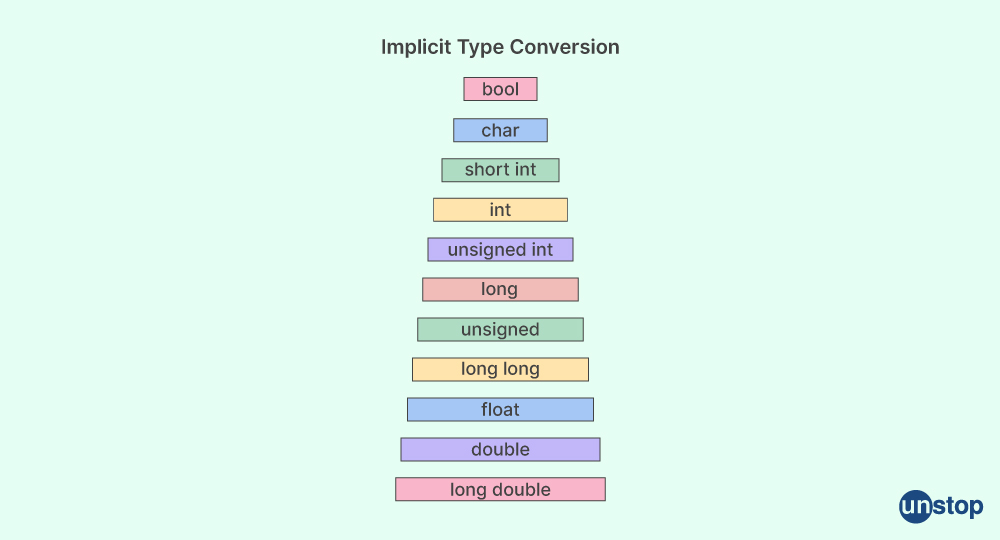Click the word Type in the title
Image resolution: width=1000 pixels, height=540 pixels.
coord(480,48)
